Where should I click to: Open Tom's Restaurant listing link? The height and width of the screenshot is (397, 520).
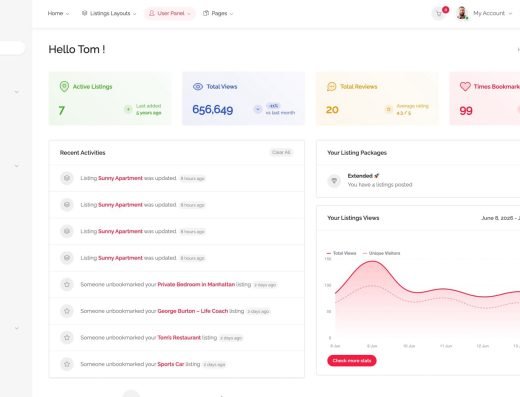179,338
